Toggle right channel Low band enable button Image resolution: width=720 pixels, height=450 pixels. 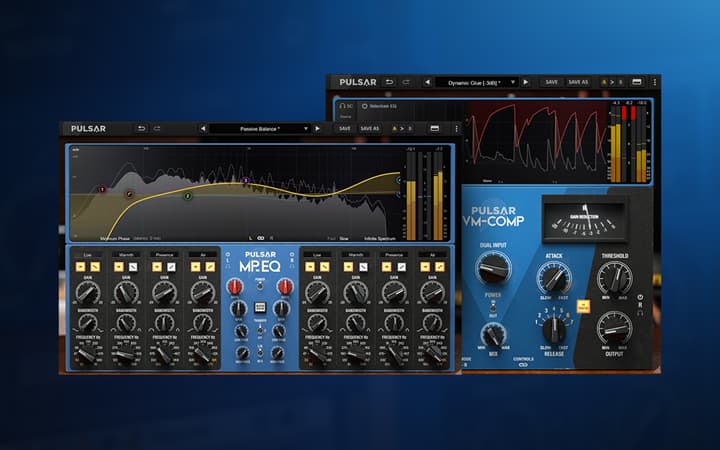coord(310,267)
